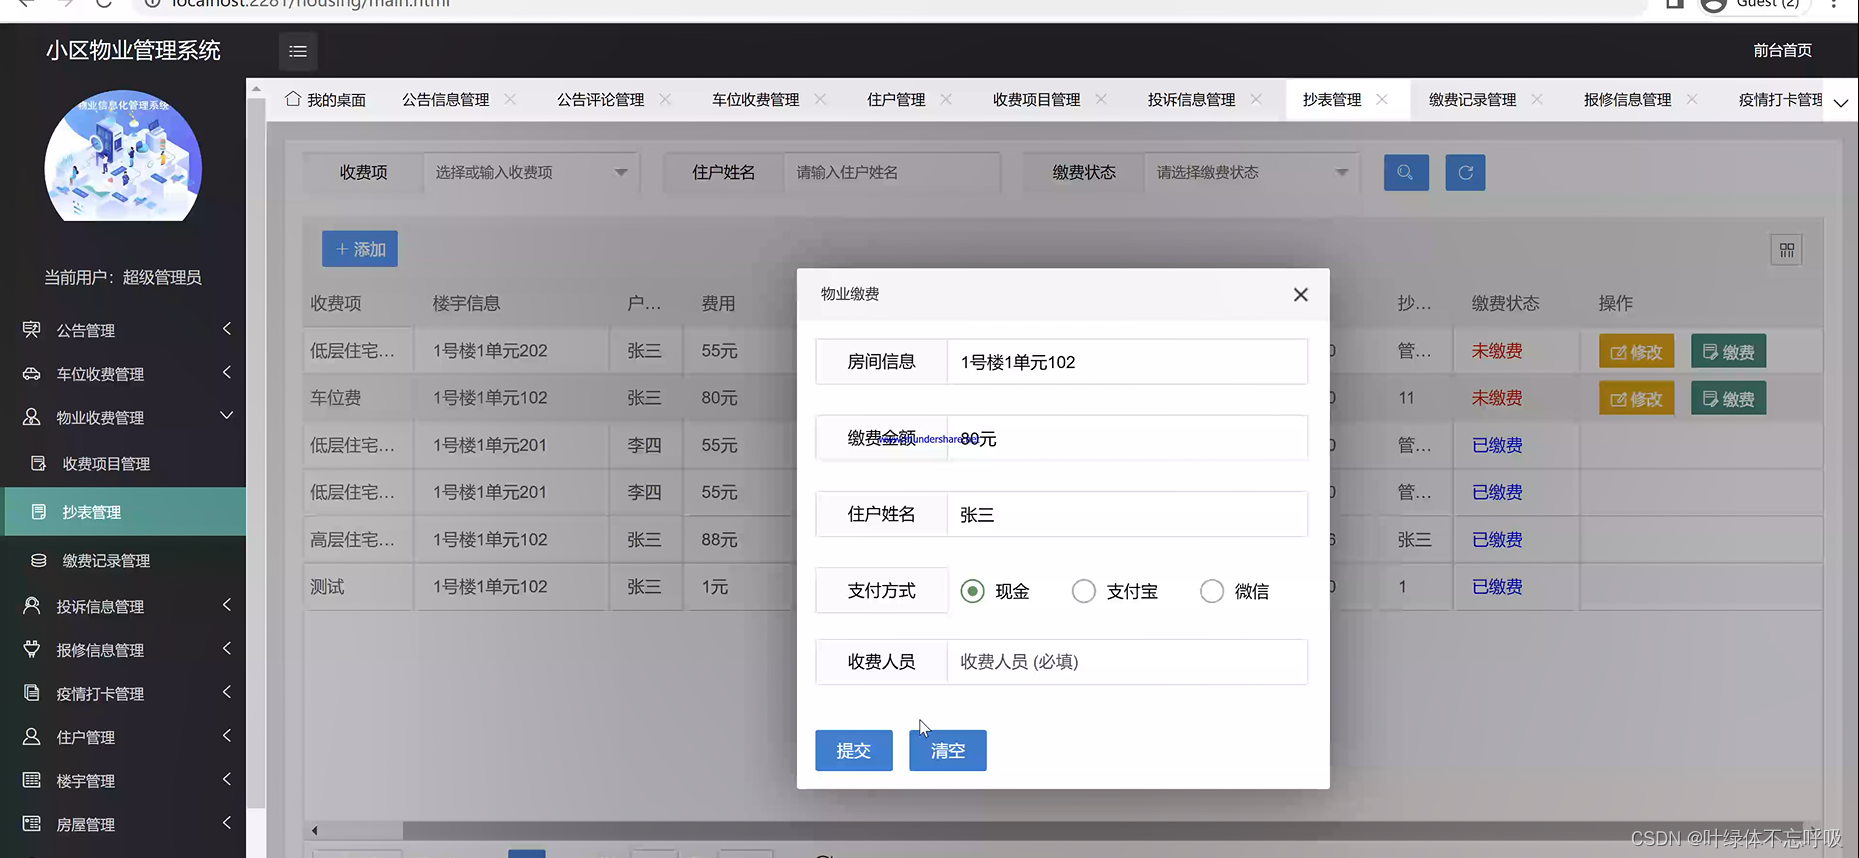Click the system logo avatar image
The image size is (1859, 858).
click(123, 155)
